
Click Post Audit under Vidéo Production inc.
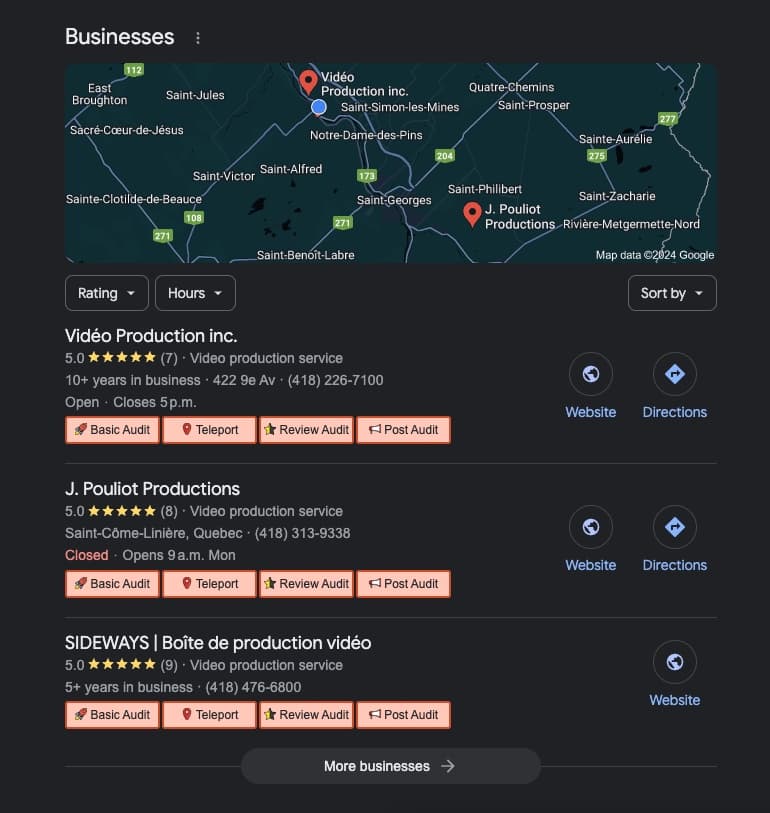point(403,430)
